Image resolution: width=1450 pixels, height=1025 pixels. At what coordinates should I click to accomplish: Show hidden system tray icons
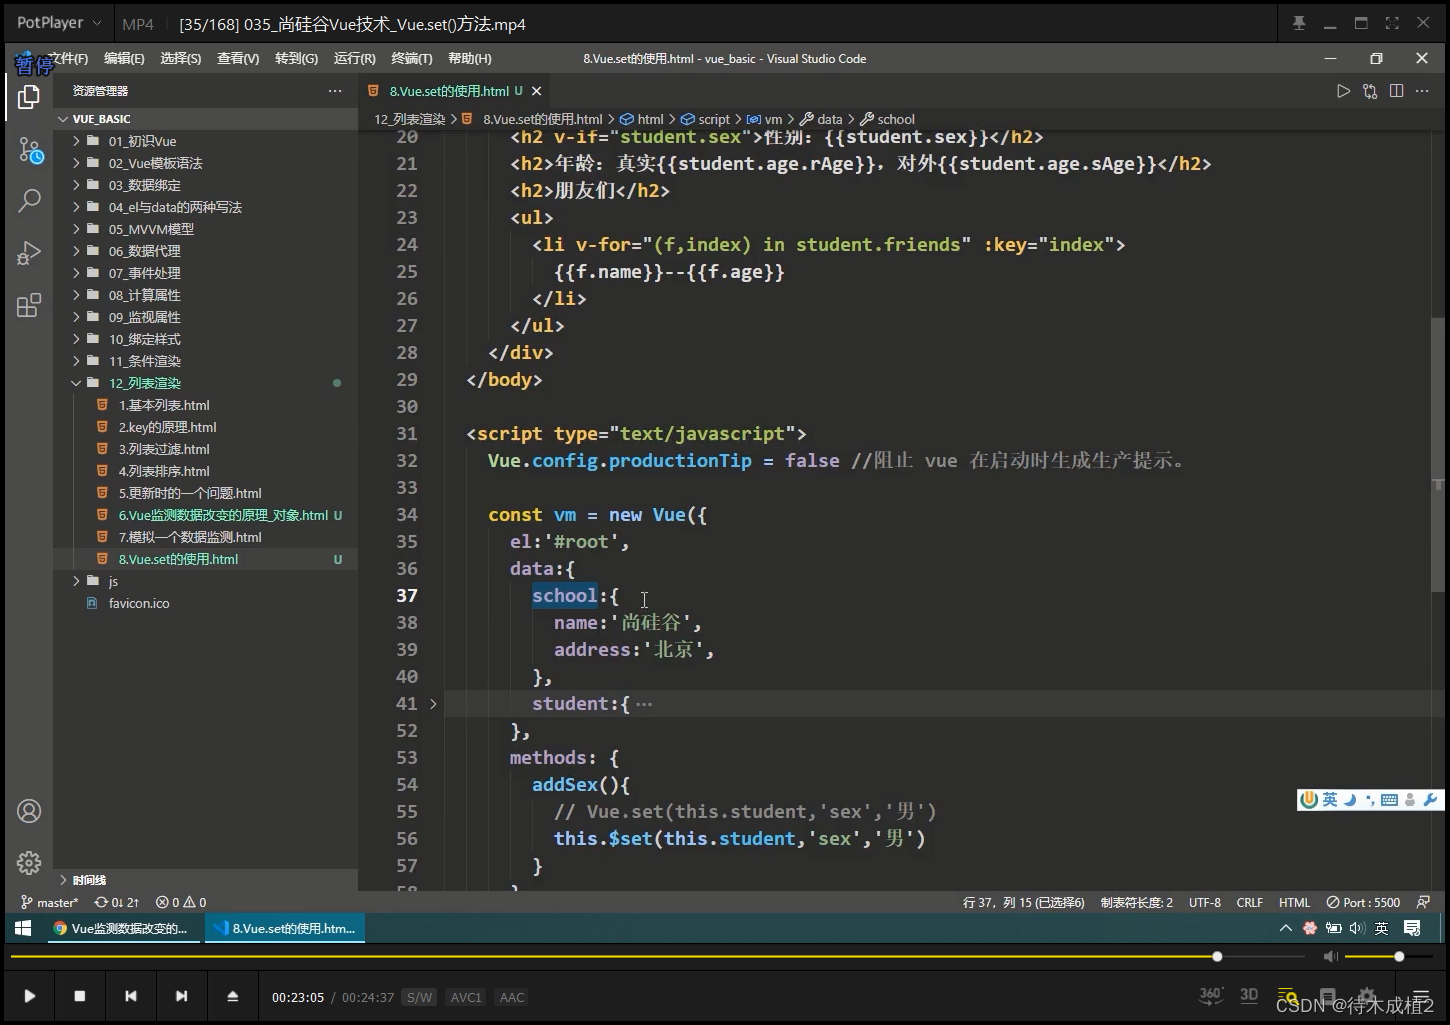coord(1286,928)
